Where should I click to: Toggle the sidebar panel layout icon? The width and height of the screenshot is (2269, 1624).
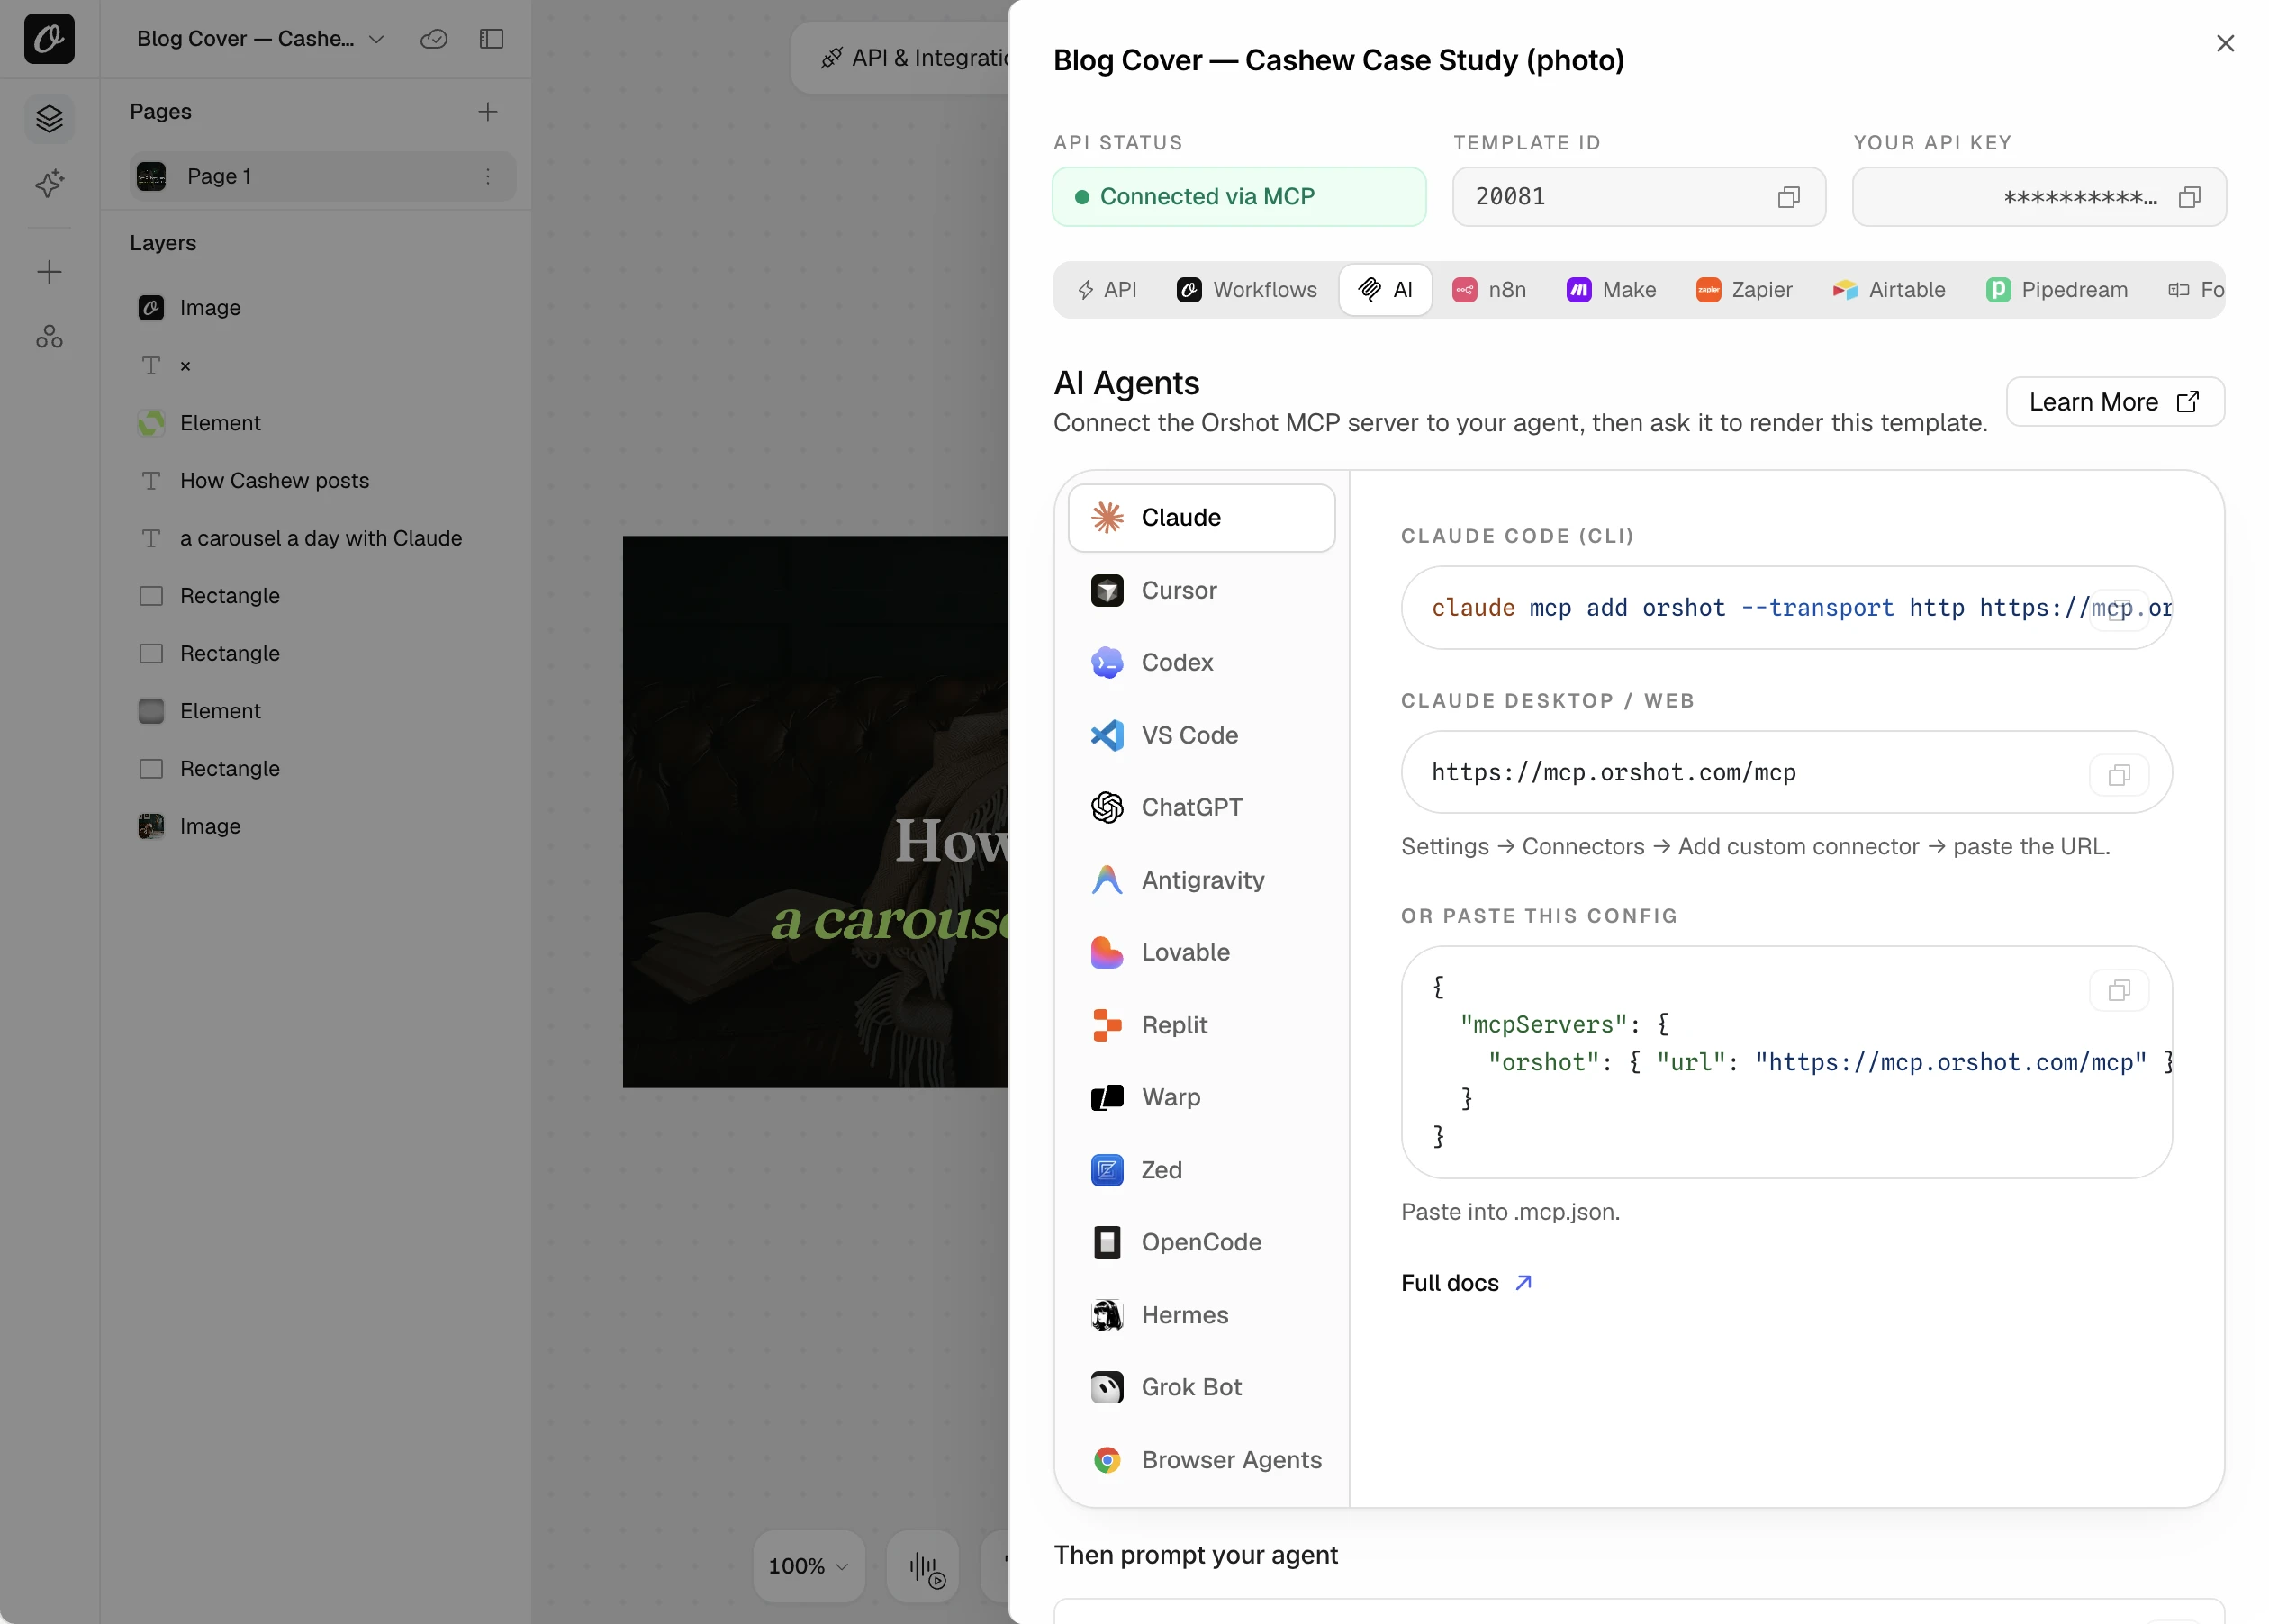[491, 39]
